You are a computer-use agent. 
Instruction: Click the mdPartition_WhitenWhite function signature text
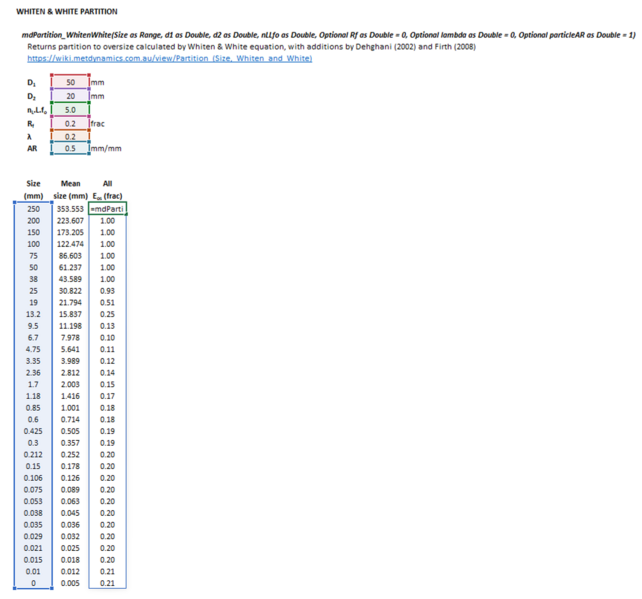[x=320, y=35]
